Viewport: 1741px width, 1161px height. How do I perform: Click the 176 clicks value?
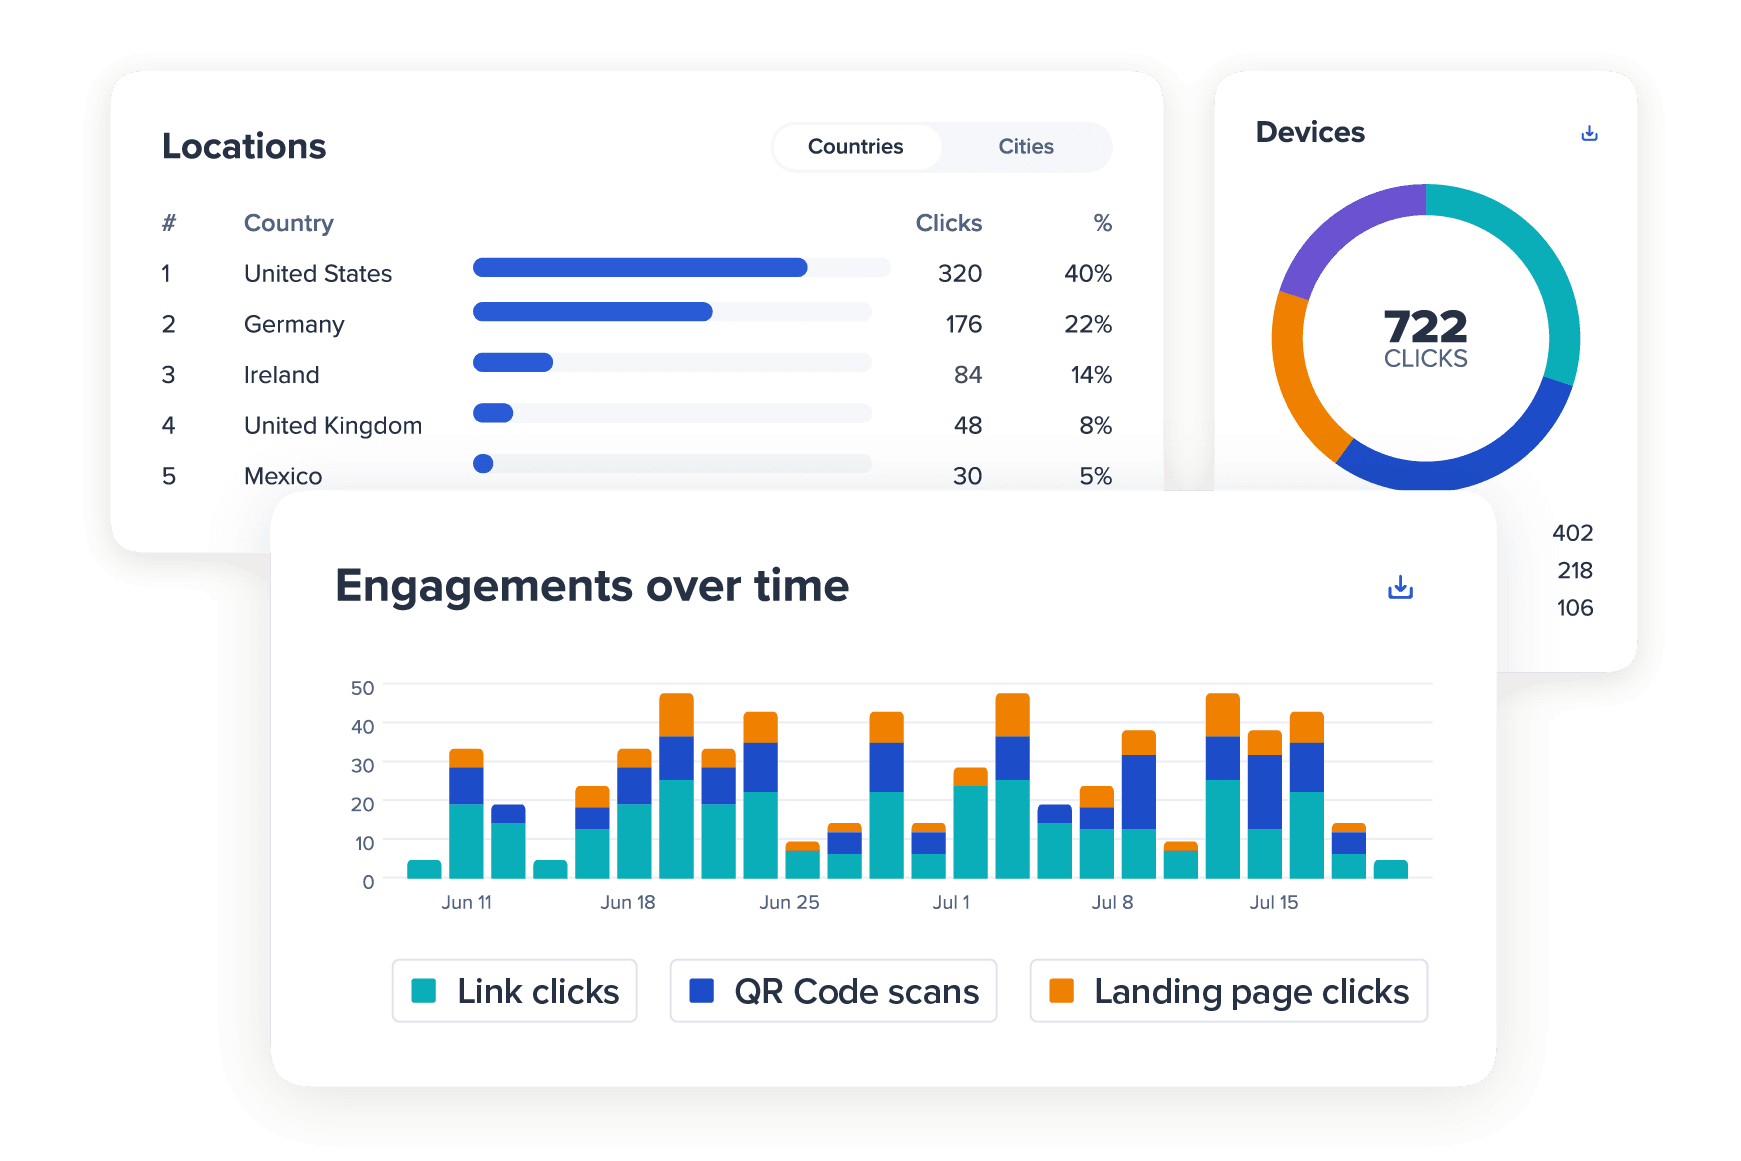[964, 324]
